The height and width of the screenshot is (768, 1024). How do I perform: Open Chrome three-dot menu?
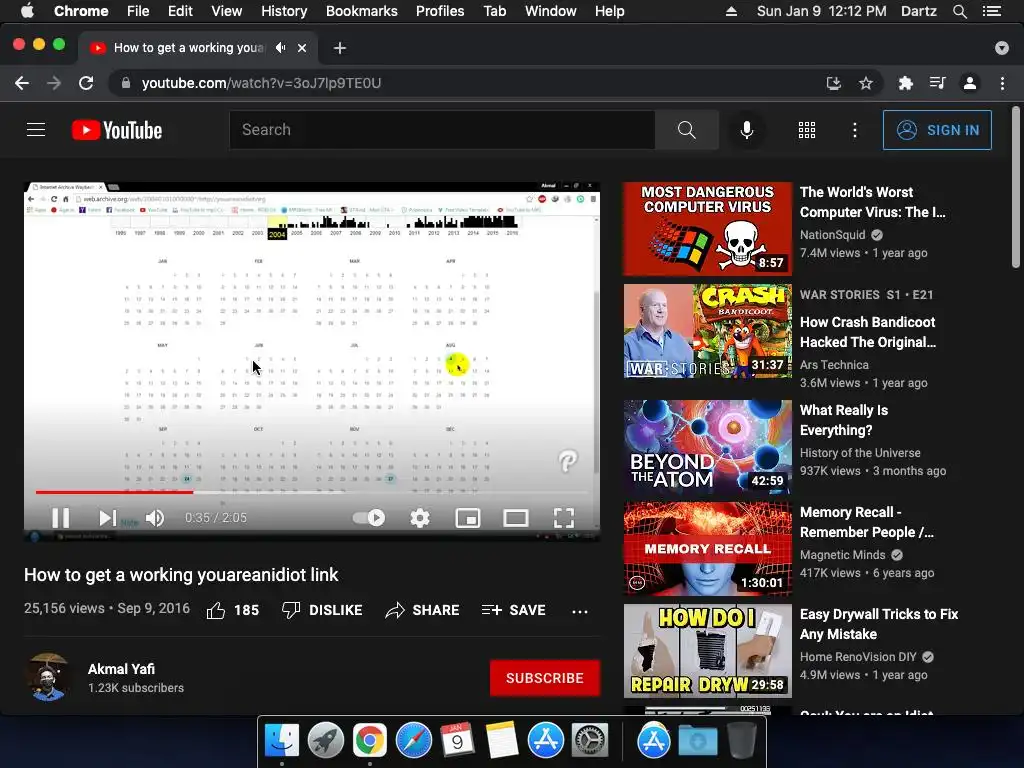coord(1002,83)
